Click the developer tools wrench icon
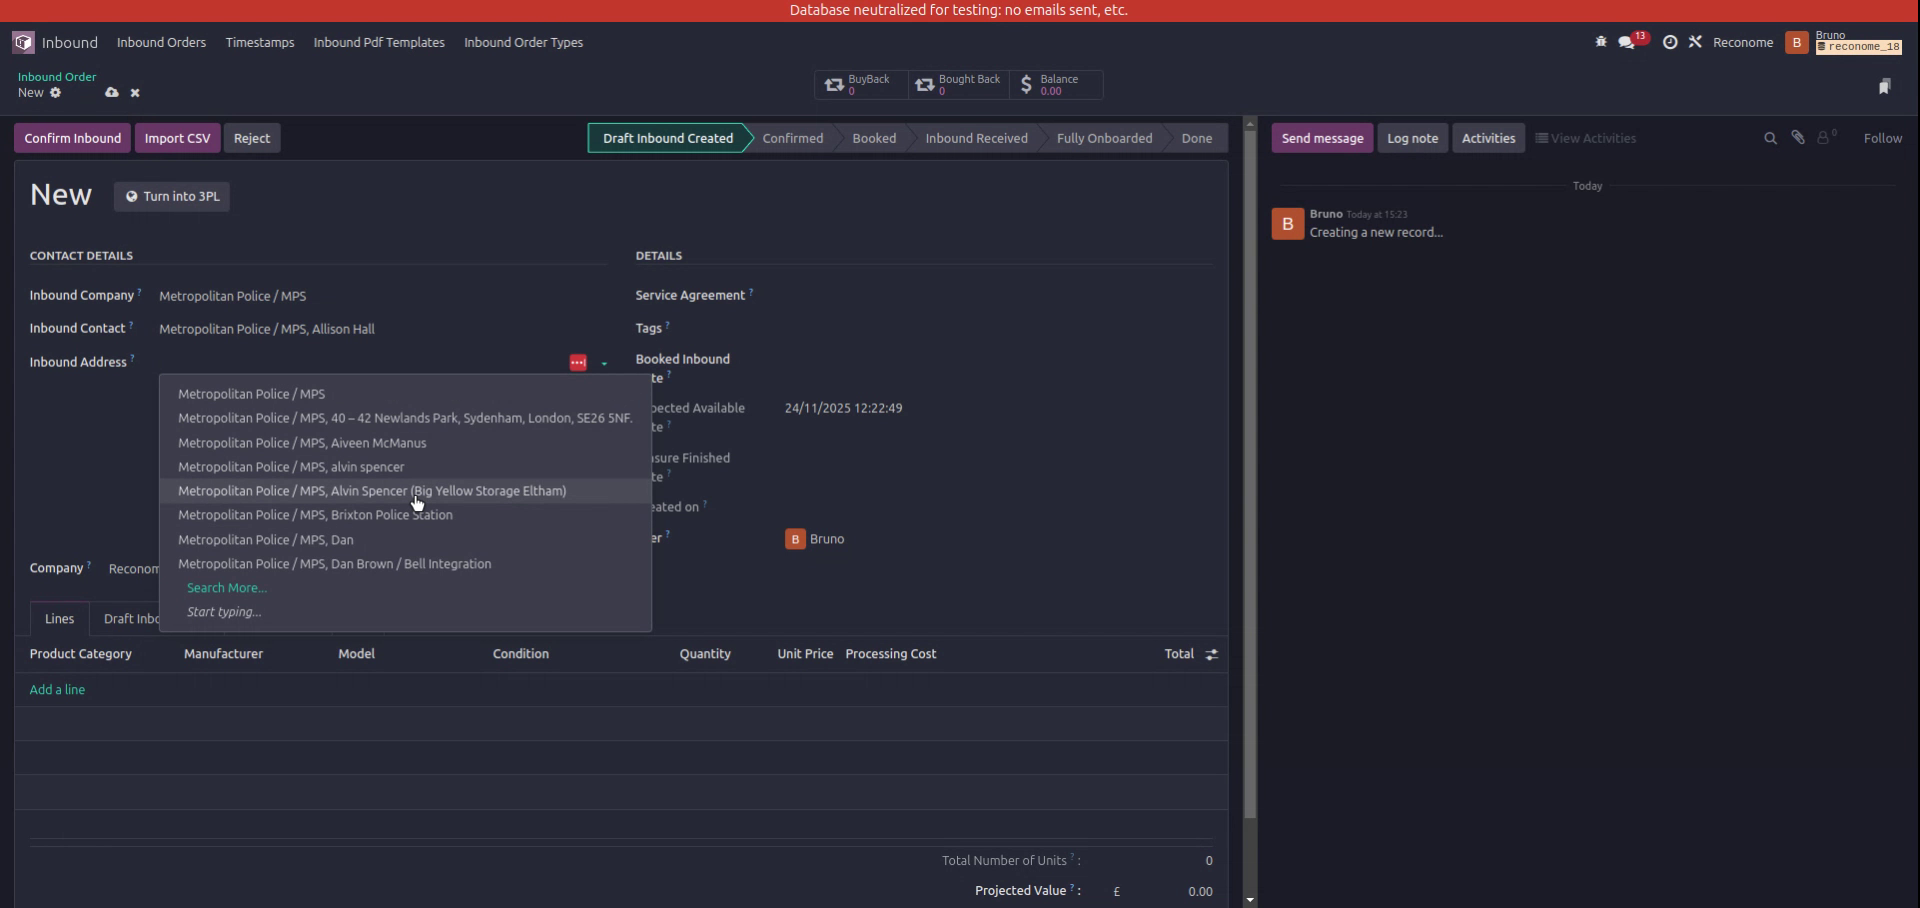The width and height of the screenshot is (1920, 908). tap(1696, 42)
